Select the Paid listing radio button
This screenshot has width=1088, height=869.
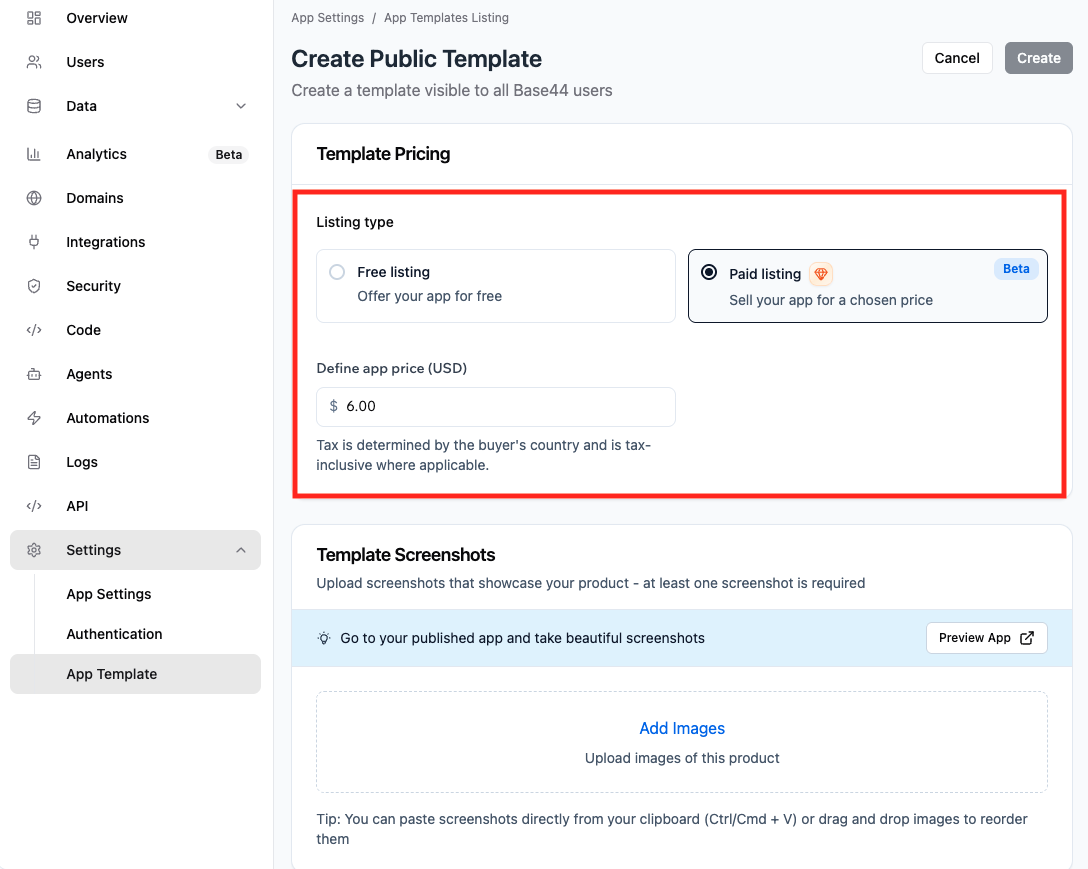pyautogui.click(x=709, y=273)
